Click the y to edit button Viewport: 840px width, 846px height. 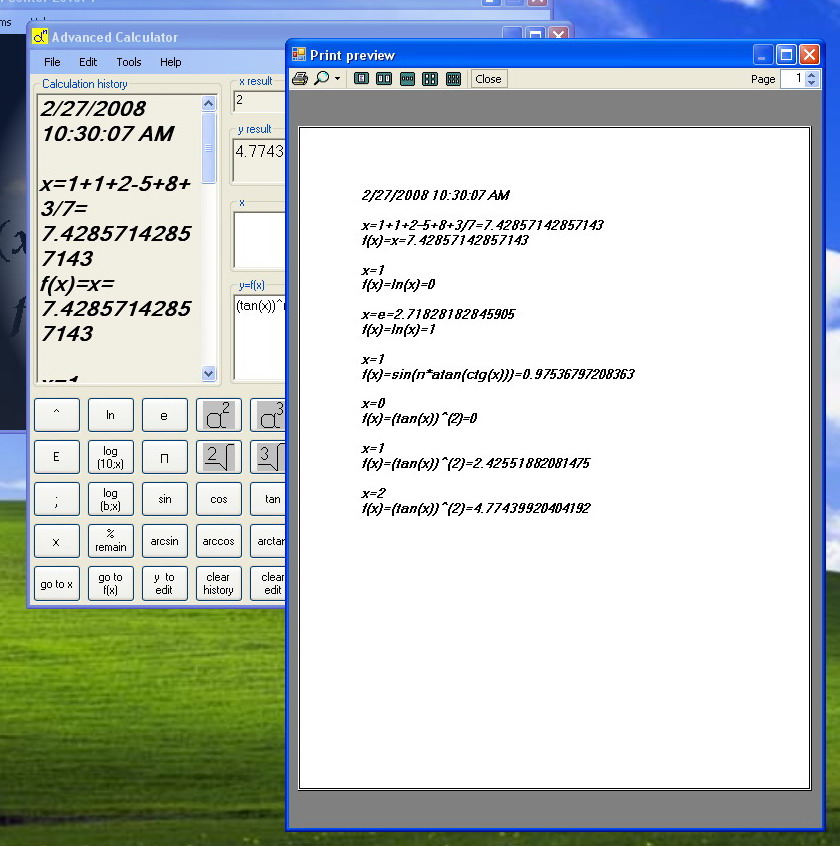click(165, 583)
